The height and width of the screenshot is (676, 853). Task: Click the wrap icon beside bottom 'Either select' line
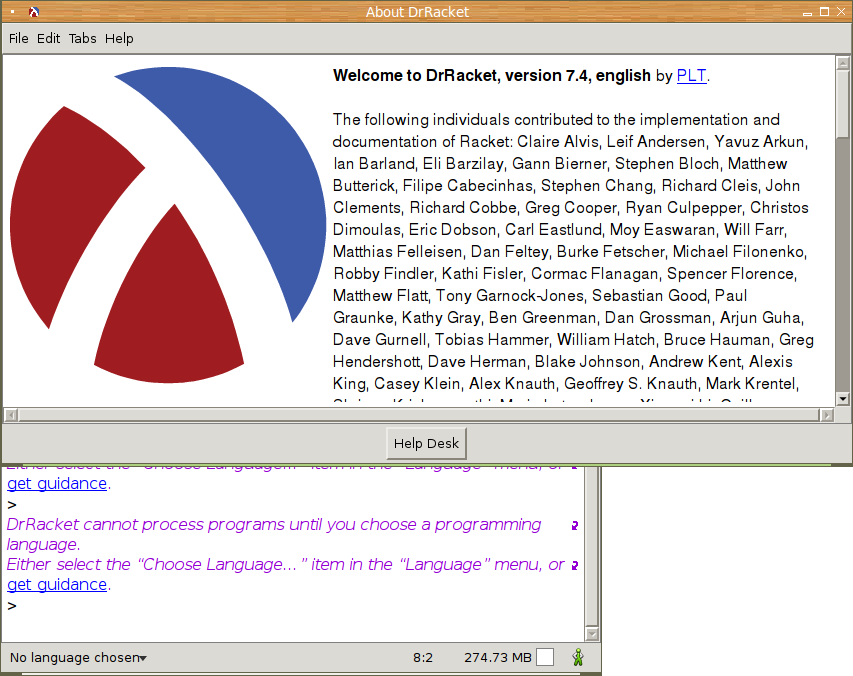coord(574,566)
